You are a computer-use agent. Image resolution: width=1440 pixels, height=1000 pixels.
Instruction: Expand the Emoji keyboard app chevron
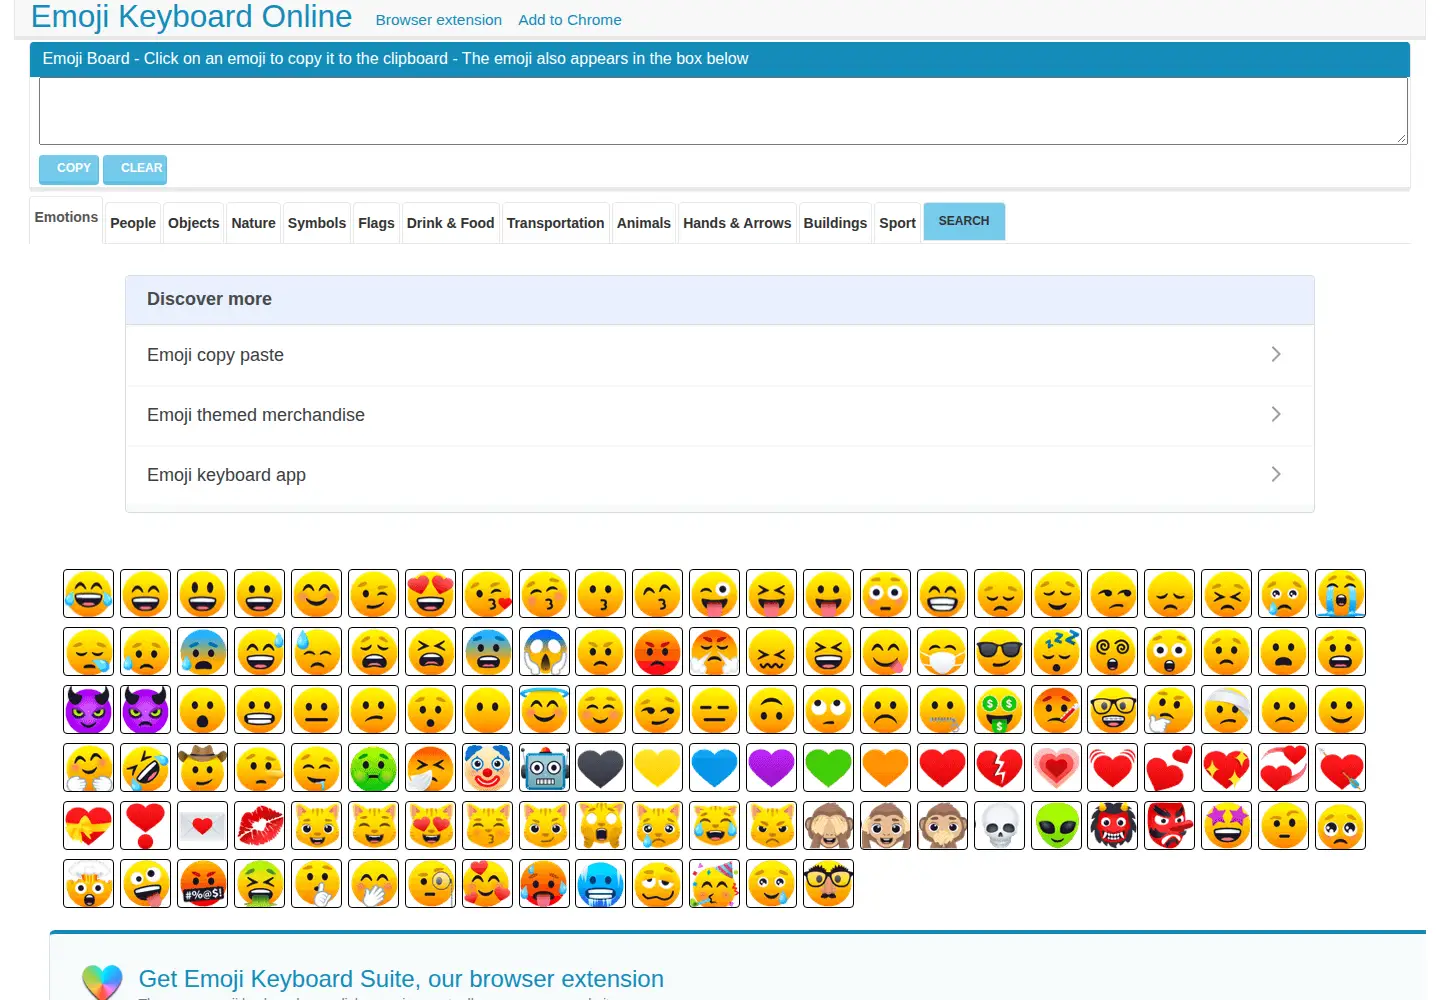click(1276, 474)
